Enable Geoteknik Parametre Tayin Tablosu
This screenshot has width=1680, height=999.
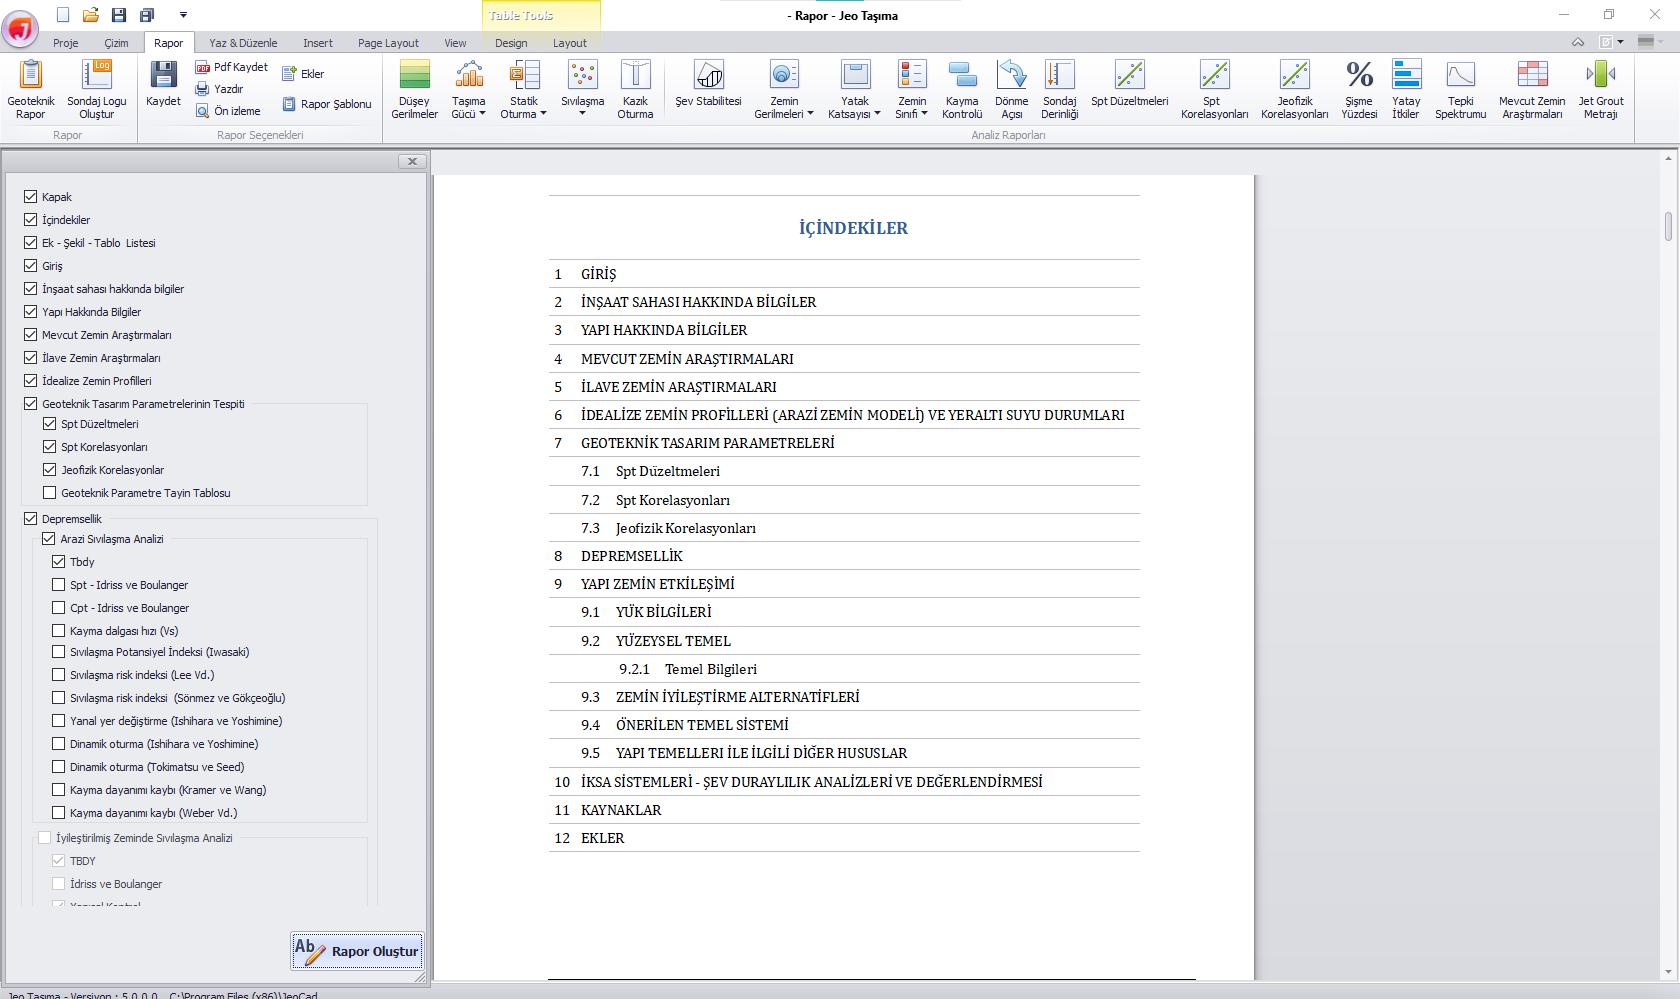click(x=49, y=493)
